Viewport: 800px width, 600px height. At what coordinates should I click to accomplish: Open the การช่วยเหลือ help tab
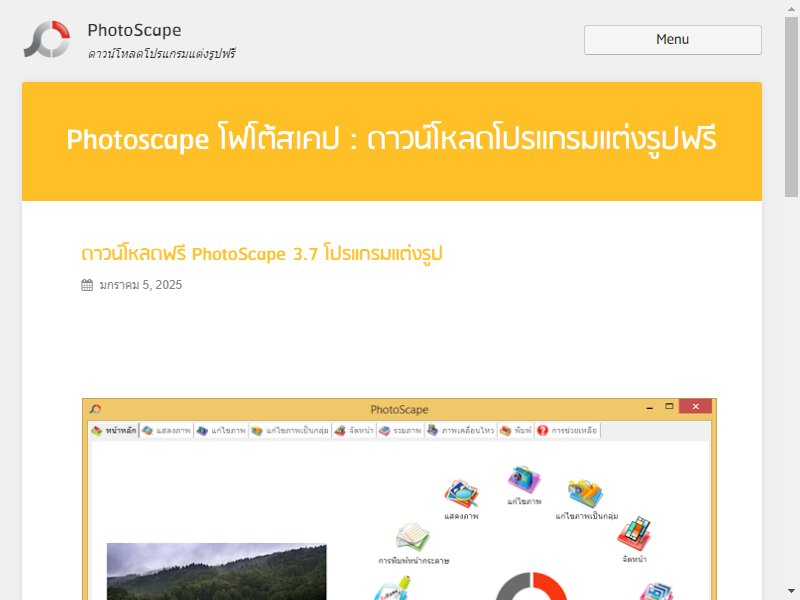(x=567, y=431)
